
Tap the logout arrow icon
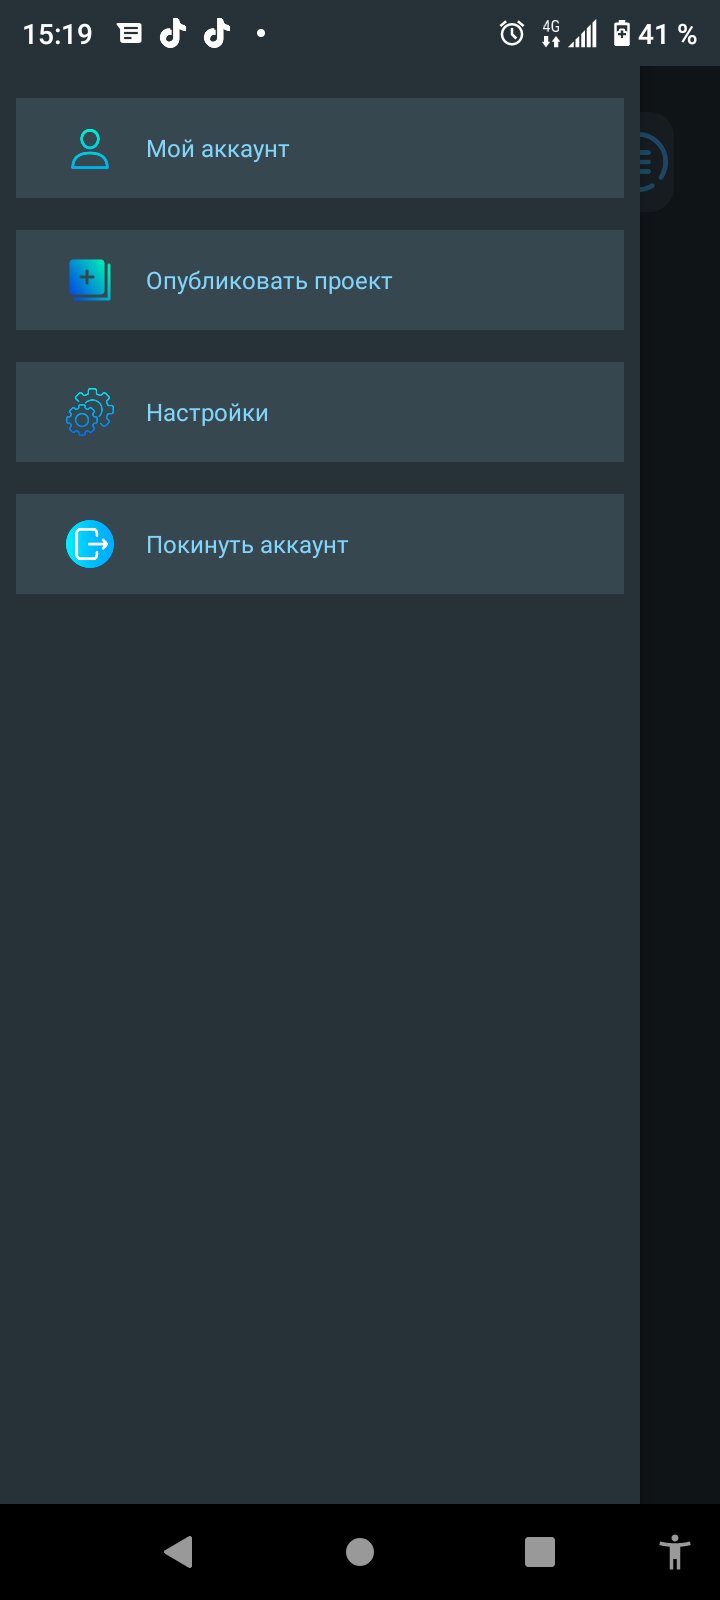pos(90,544)
